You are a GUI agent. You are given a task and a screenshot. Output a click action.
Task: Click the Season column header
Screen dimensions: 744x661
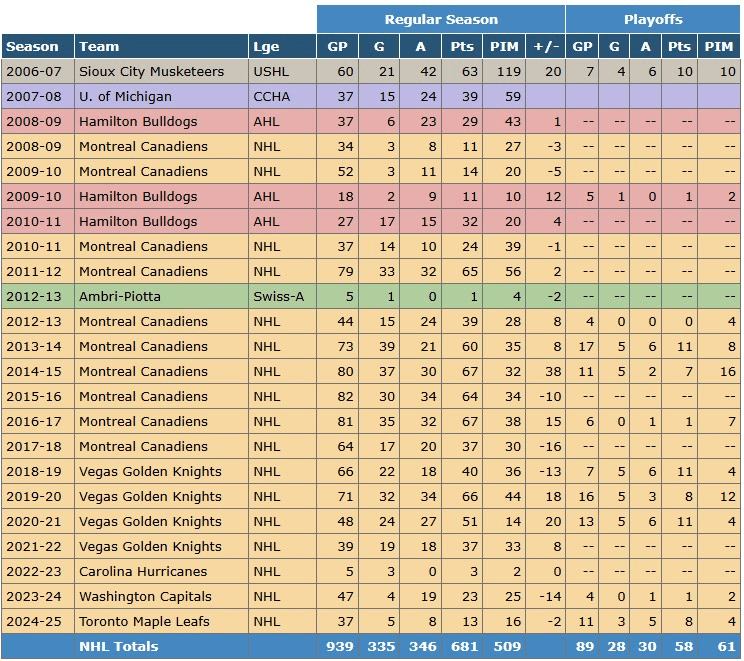pyautogui.click(x=37, y=47)
